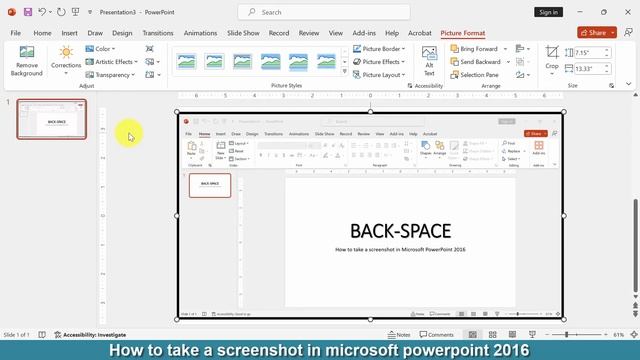Fit slide to current window icon
Image resolution: width=640 pixels, height=360 pixels.
tap(633, 335)
